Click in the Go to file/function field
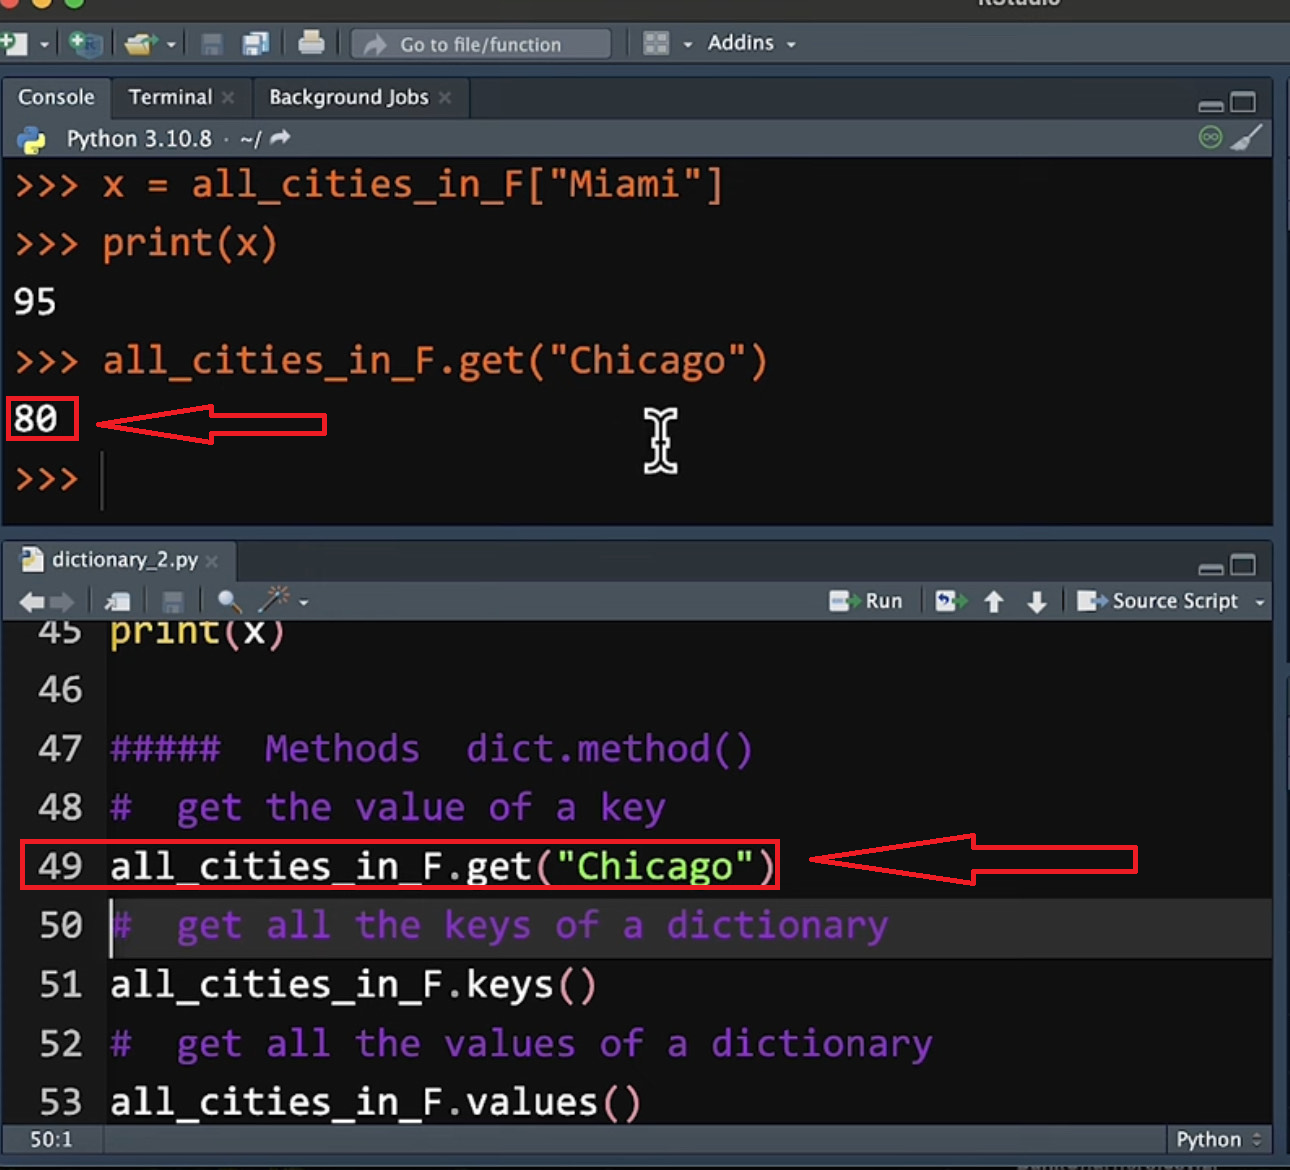The width and height of the screenshot is (1290, 1170). [481, 44]
